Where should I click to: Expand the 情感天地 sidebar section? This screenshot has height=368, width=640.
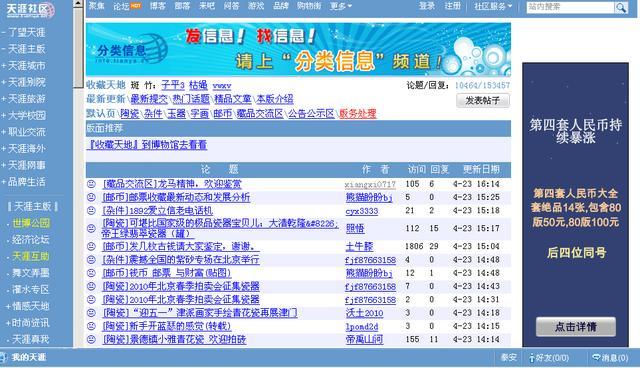(27, 306)
